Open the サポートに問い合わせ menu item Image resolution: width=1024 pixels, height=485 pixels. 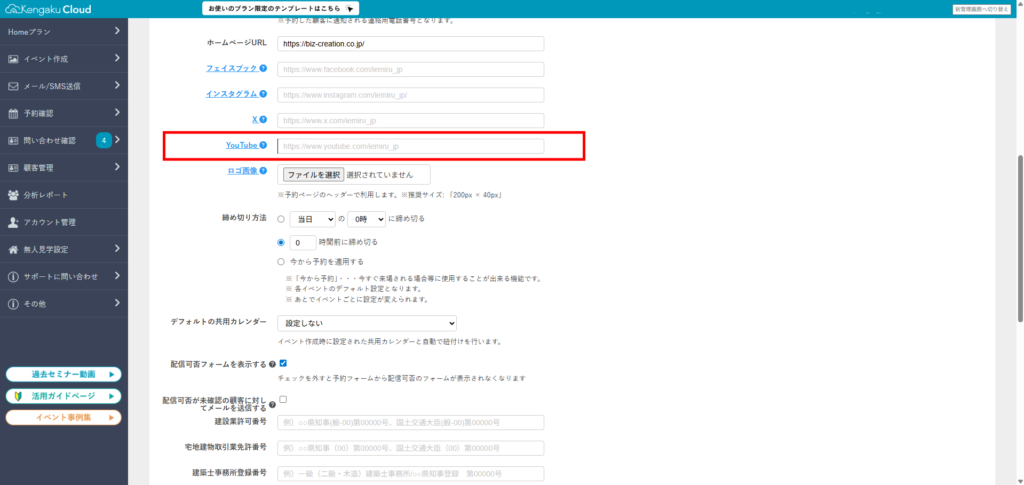(64, 277)
